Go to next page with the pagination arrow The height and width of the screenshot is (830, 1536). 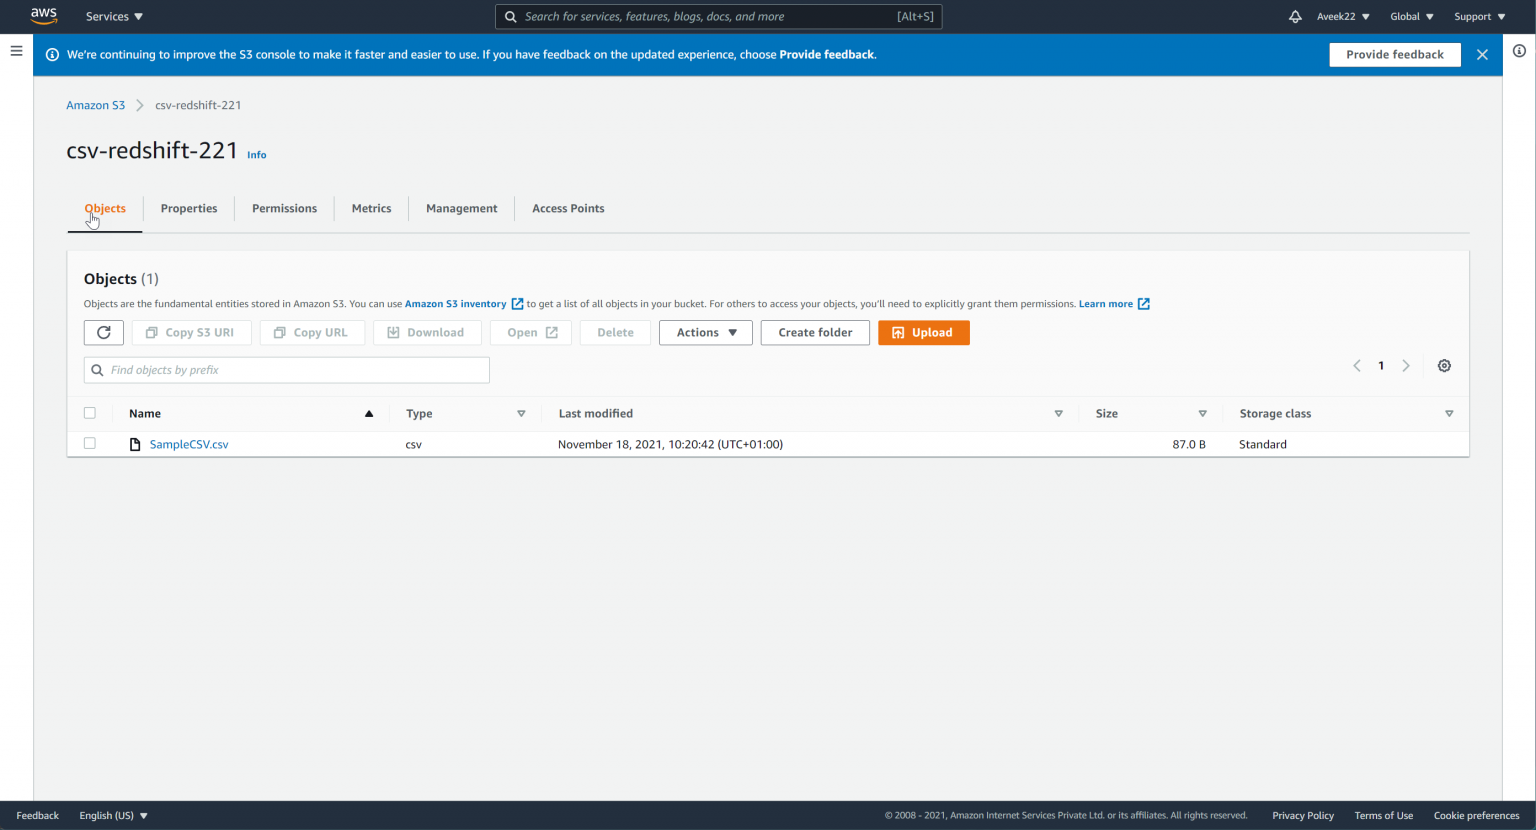coord(1406,365)
